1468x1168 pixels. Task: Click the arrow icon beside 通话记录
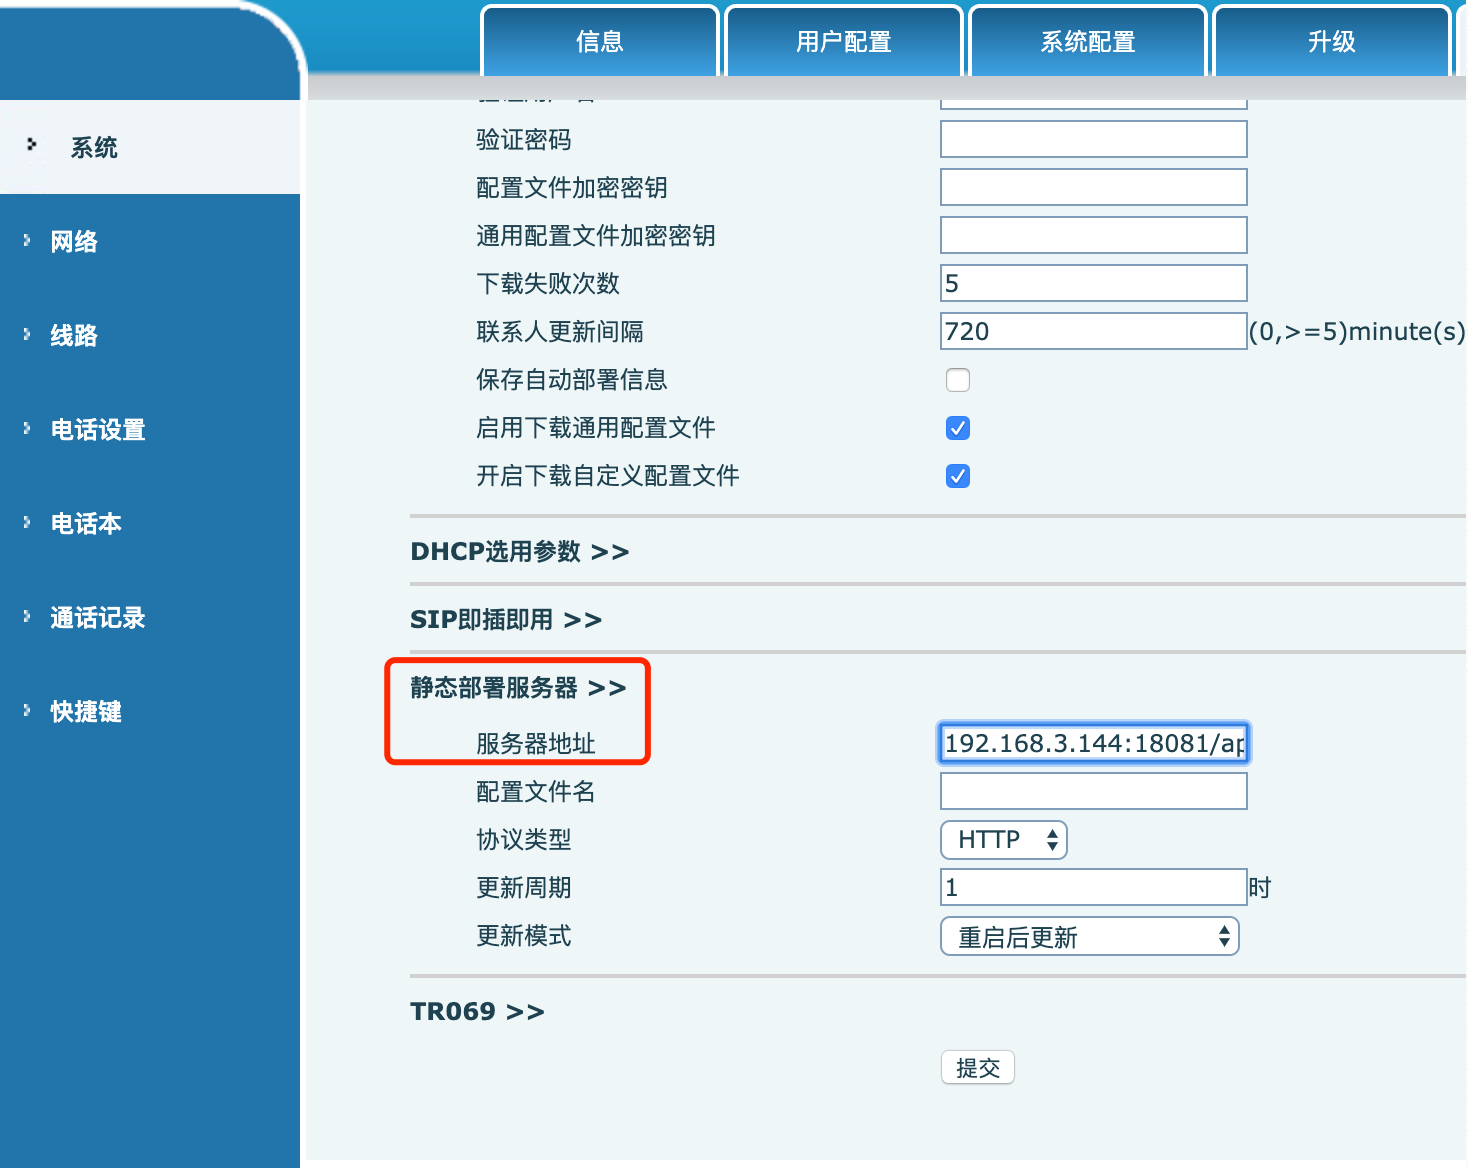click(27, 616)
